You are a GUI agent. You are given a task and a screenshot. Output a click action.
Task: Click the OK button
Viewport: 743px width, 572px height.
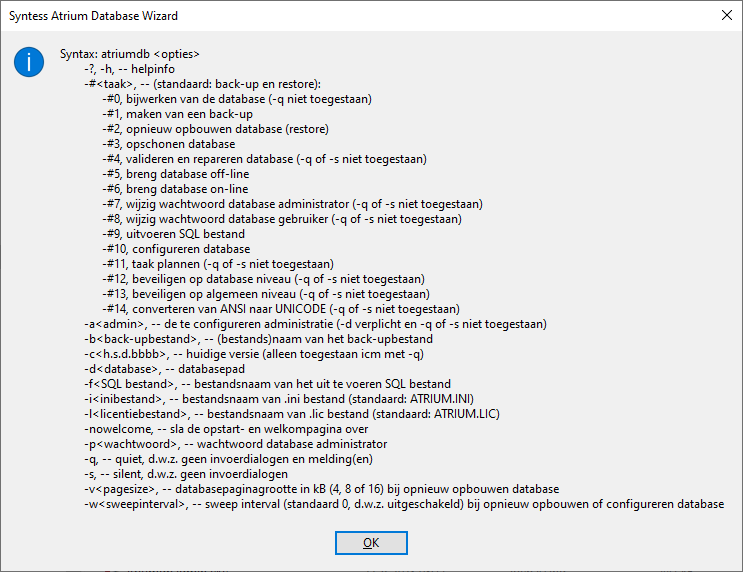[x=371, y=543]
